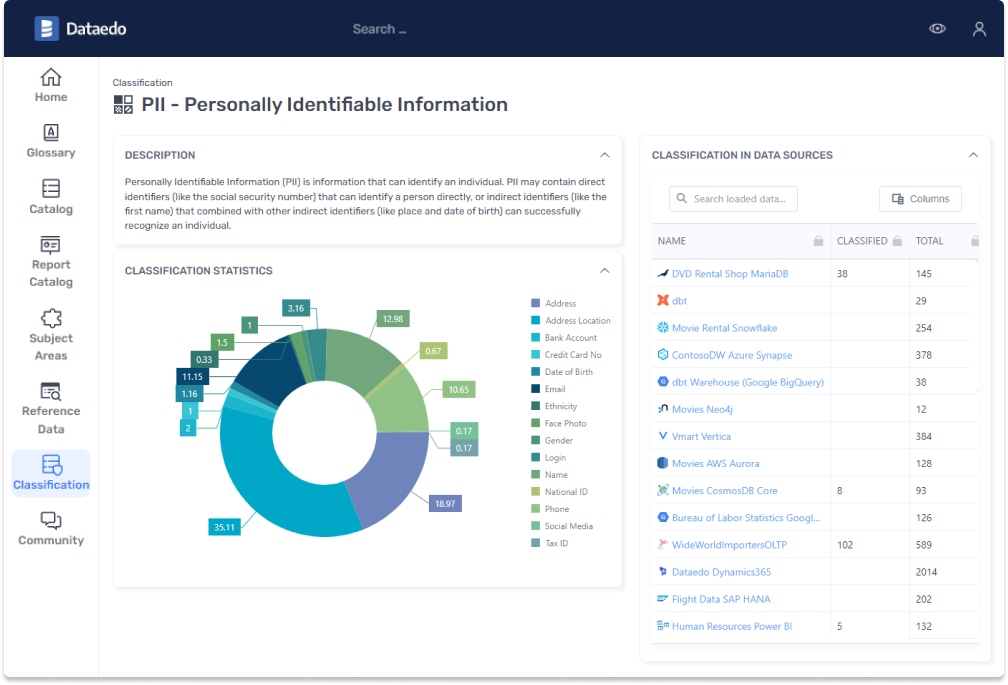The width and height of the screenshot is (1008, 685).
Task: Select the Classification sidebar tab
Action: pos(51,473)
